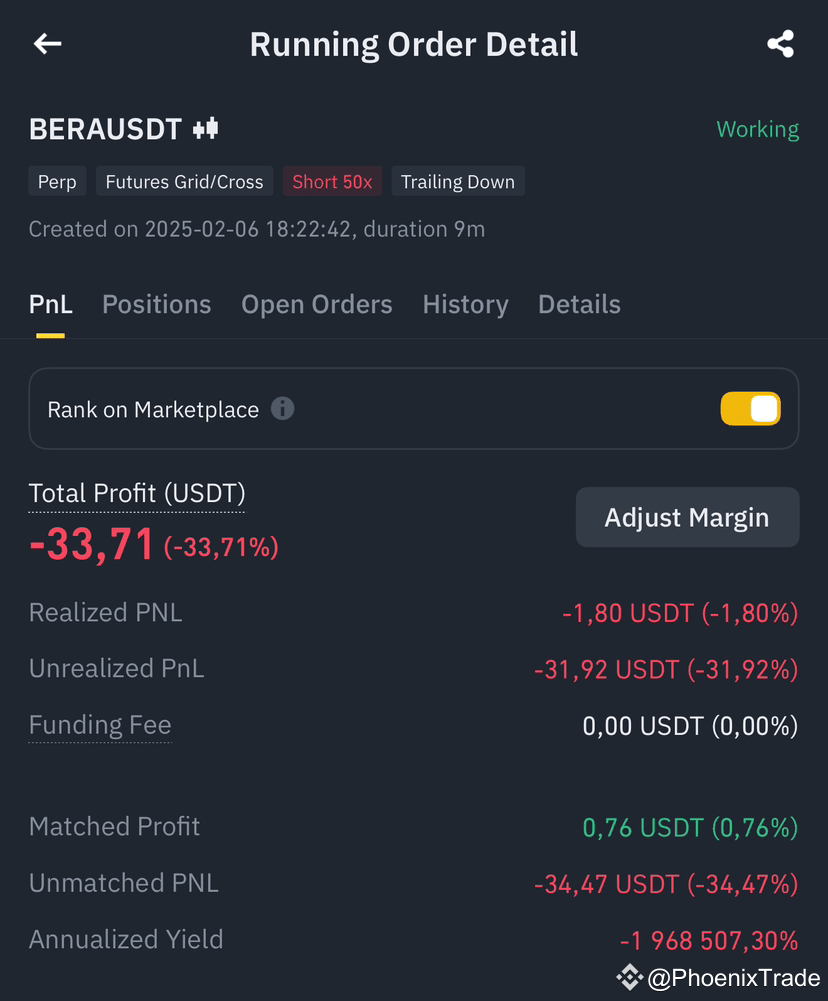Tap the Trailing Down tag

click(x=458, y=181)
